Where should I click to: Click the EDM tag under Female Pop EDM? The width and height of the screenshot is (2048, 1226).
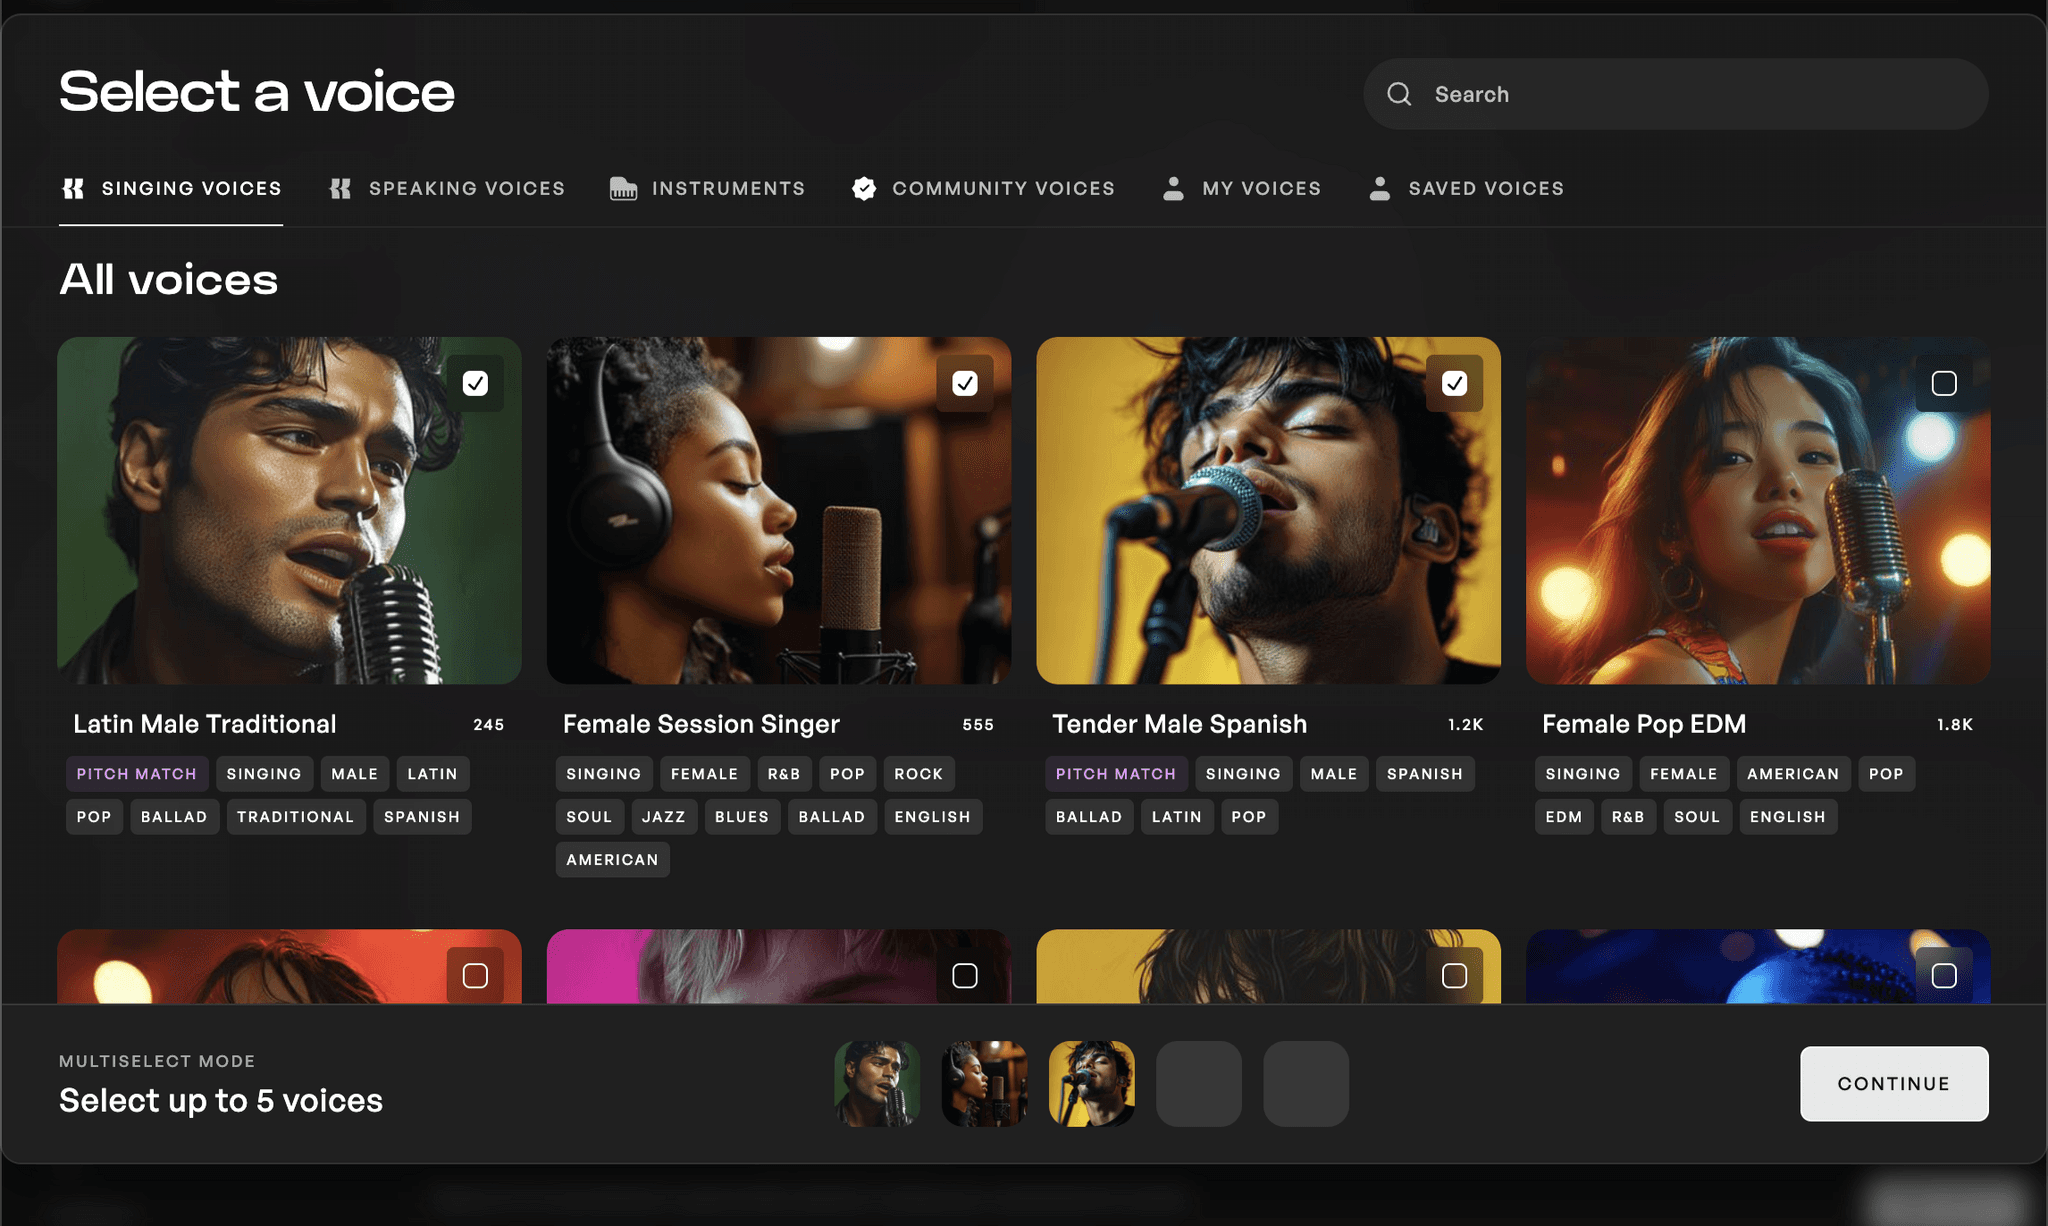pos(1563,816)
